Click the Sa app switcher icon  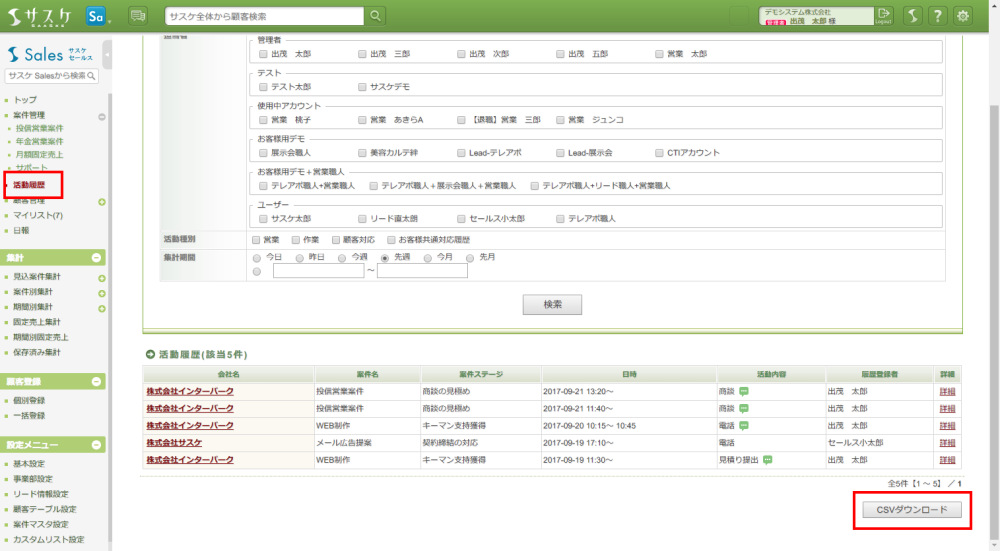pyautogui.click(x=97, y=15)
